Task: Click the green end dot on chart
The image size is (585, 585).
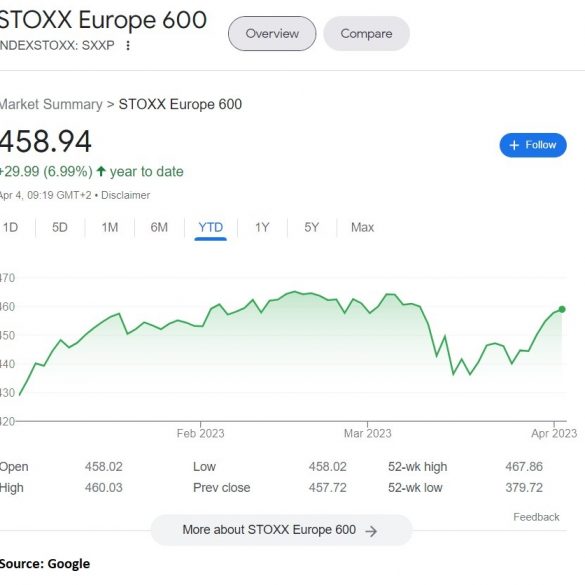Action: (x=562, y=309)
